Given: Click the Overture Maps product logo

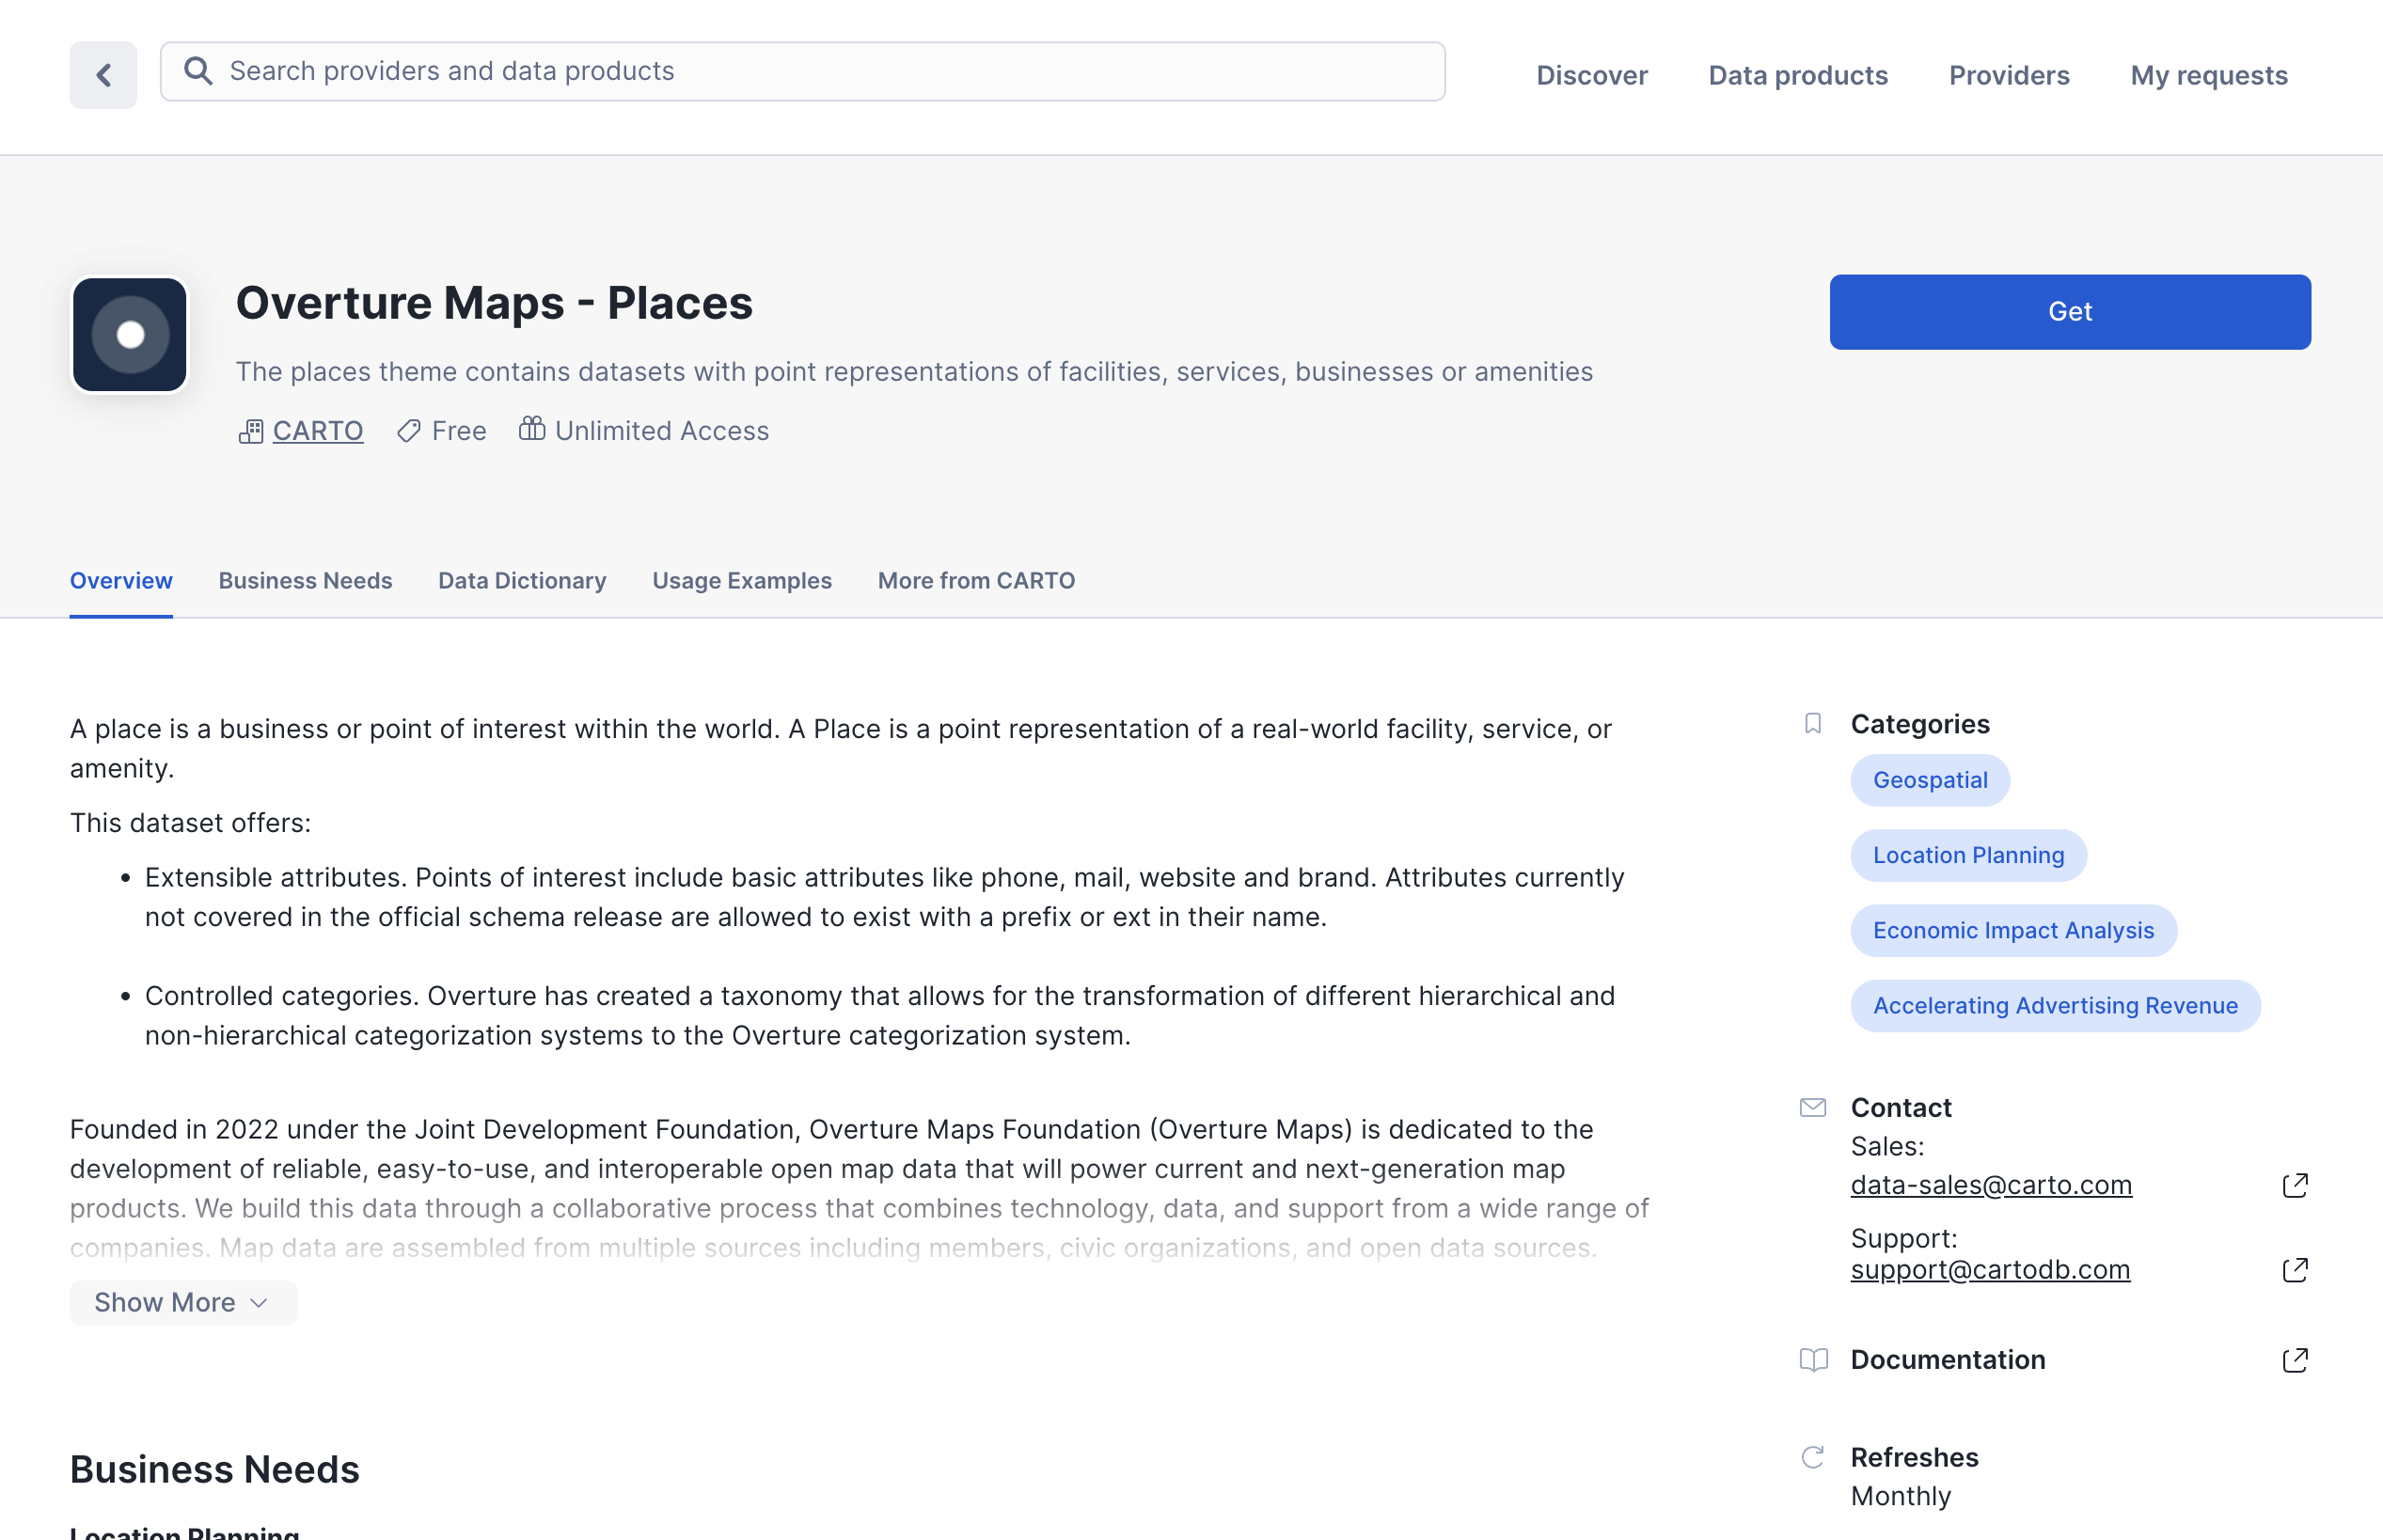Looking at the screenshot, I should [130, 335].
